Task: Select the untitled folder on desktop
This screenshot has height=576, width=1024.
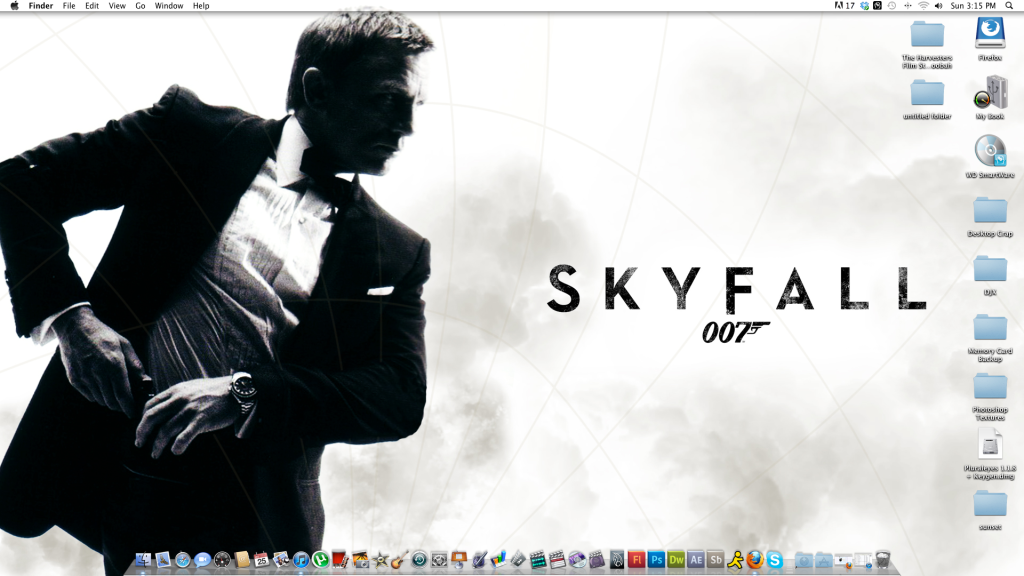Action: 927,93
